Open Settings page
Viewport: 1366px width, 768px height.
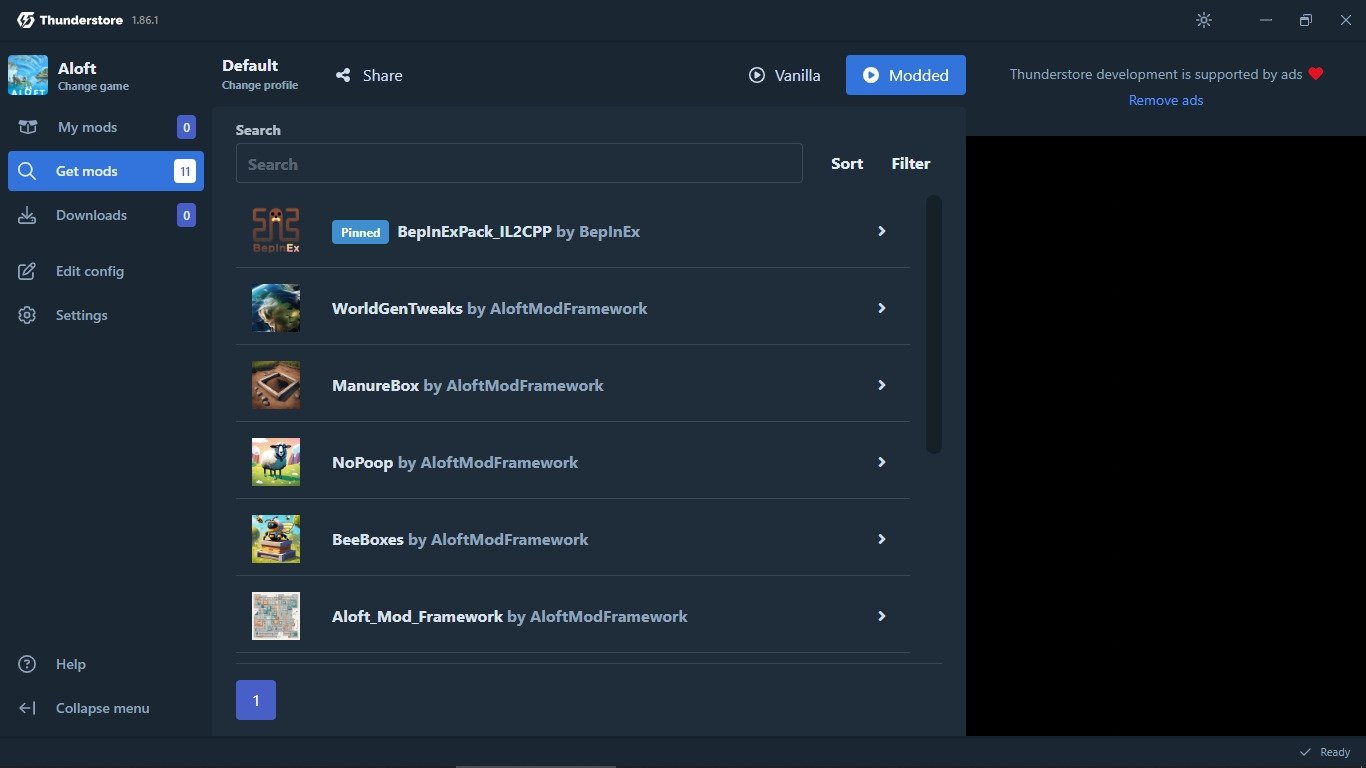105,315
